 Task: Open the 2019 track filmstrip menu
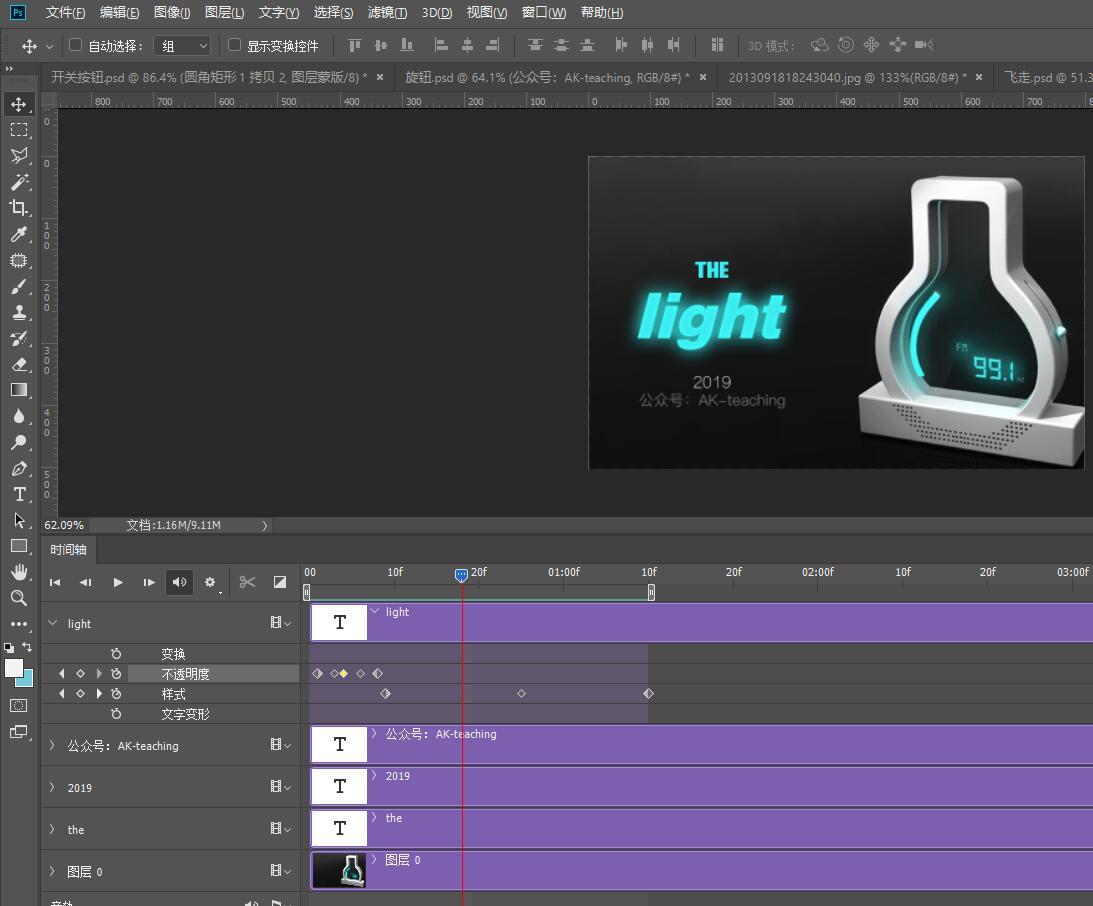280,787
